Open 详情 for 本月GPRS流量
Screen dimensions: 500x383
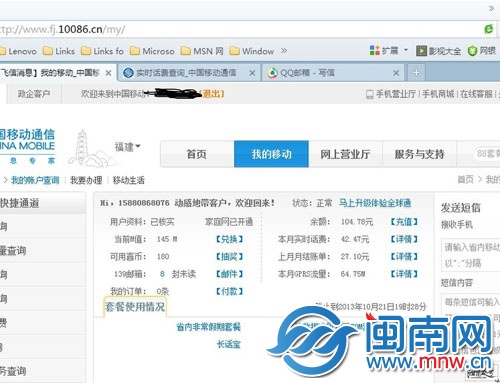tap(404, 274)
